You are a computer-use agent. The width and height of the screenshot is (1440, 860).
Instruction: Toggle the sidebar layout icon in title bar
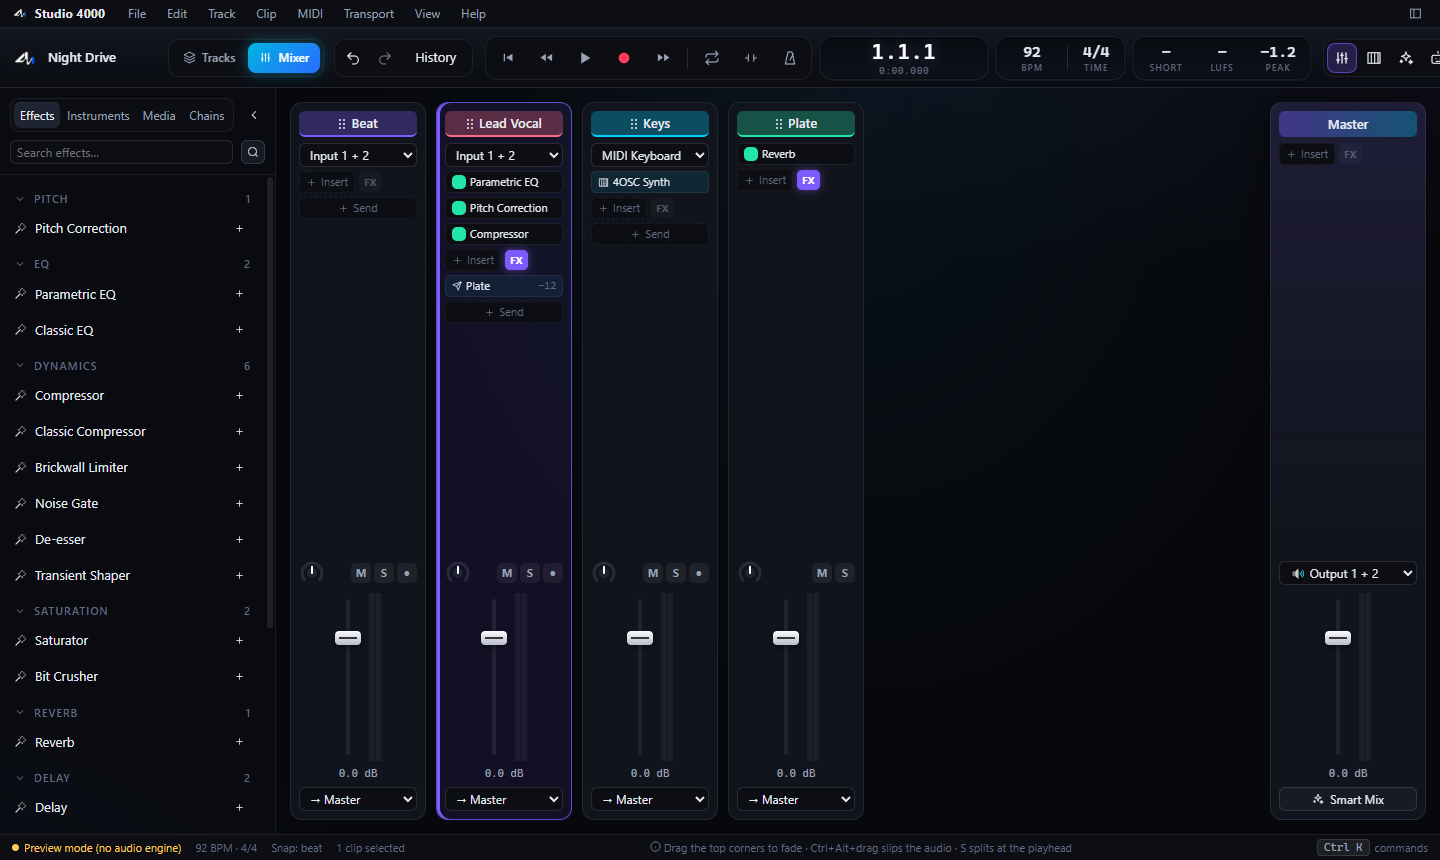tap(1415, 14)
